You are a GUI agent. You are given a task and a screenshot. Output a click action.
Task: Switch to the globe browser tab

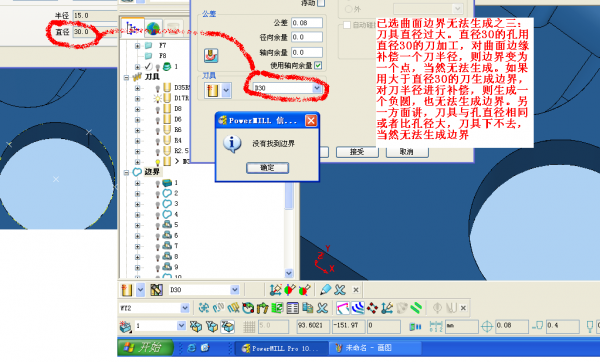[153, 28]
